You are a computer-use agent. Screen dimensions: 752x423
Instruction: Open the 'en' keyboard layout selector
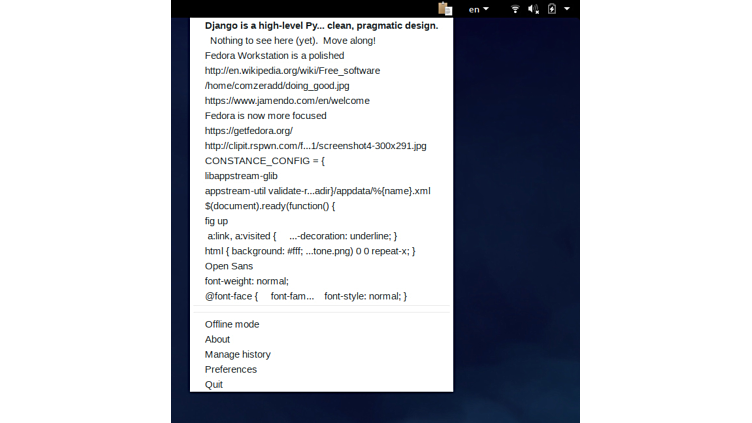tap(478, 9)
